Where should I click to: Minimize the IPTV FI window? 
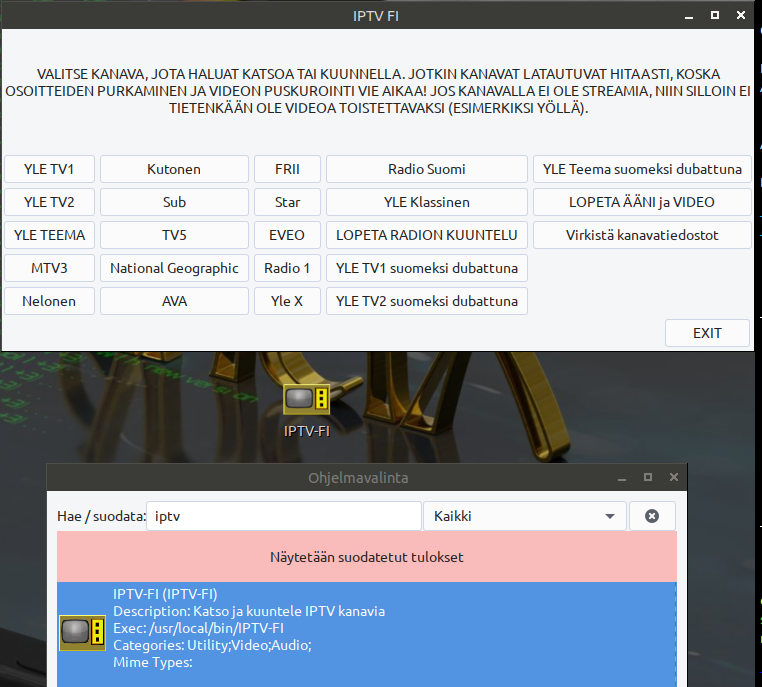[689, 17]
